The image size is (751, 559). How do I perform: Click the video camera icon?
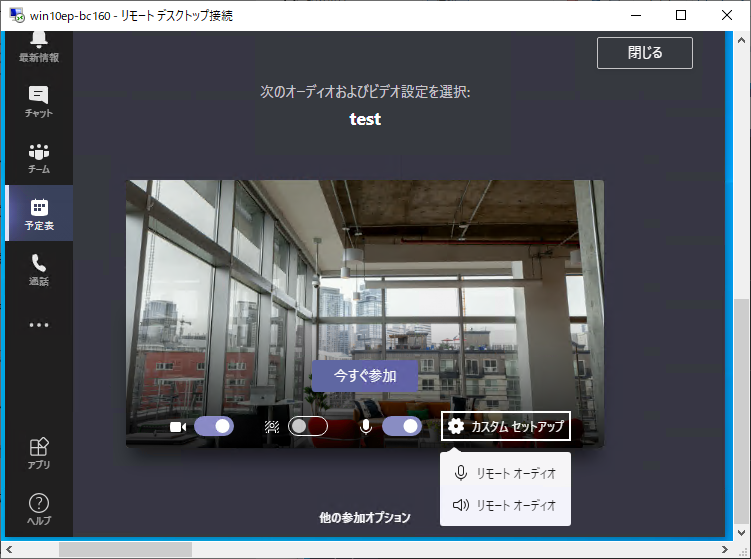[x=178, y=426]
